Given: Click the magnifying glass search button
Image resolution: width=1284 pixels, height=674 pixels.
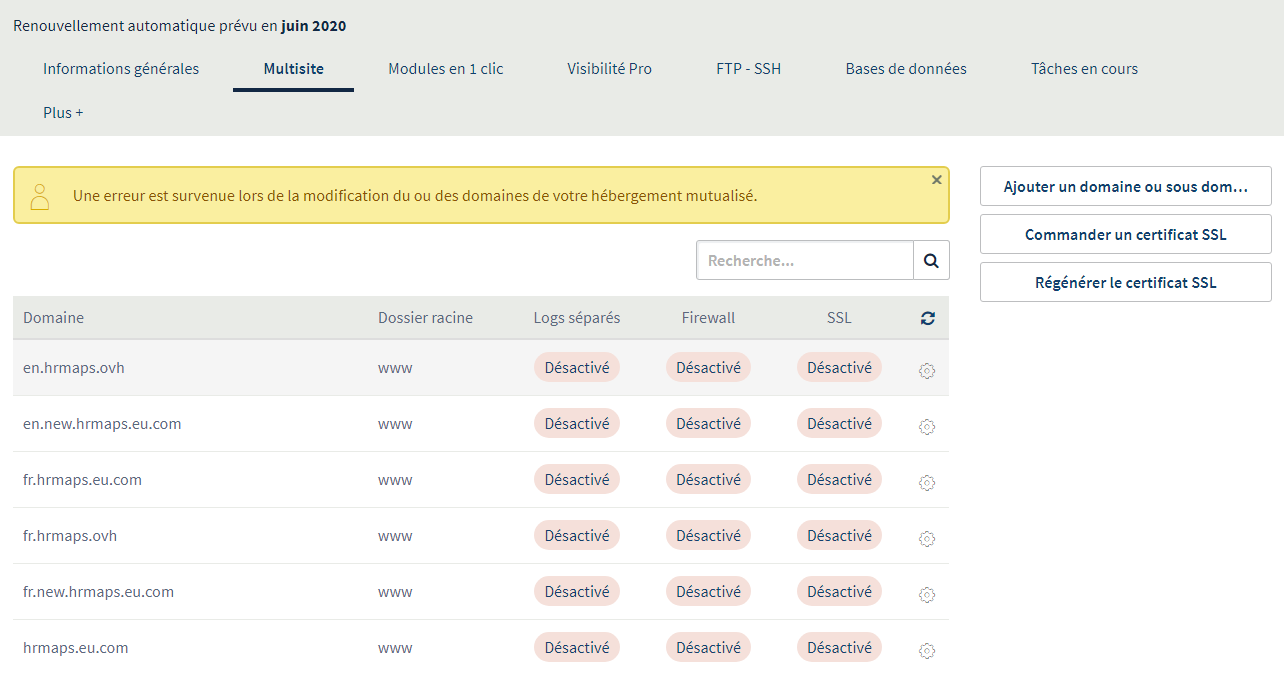Looking at the screenshot, I should click(x=931, y=260).
